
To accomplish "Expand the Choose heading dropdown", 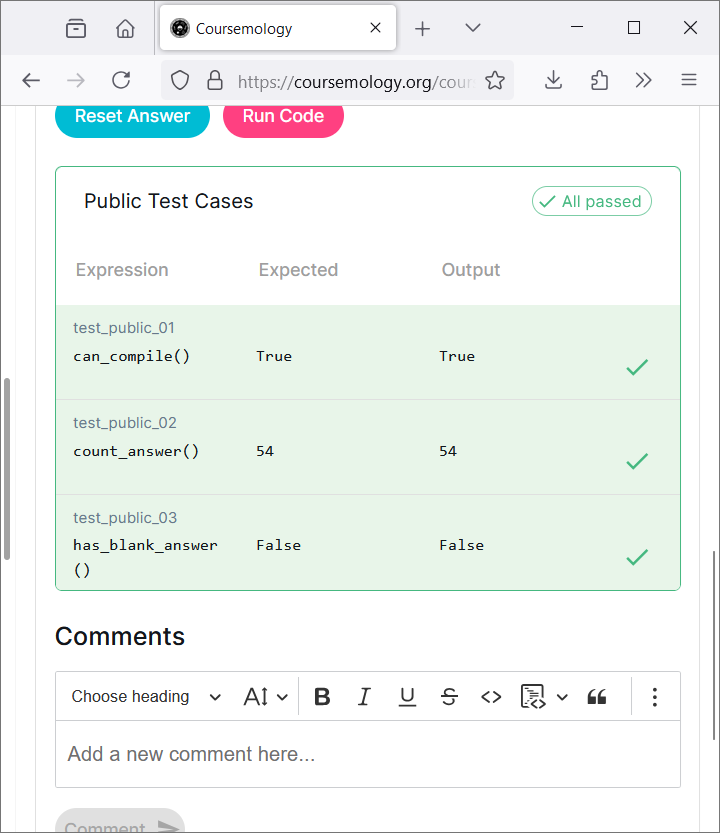I will (146, 697).
